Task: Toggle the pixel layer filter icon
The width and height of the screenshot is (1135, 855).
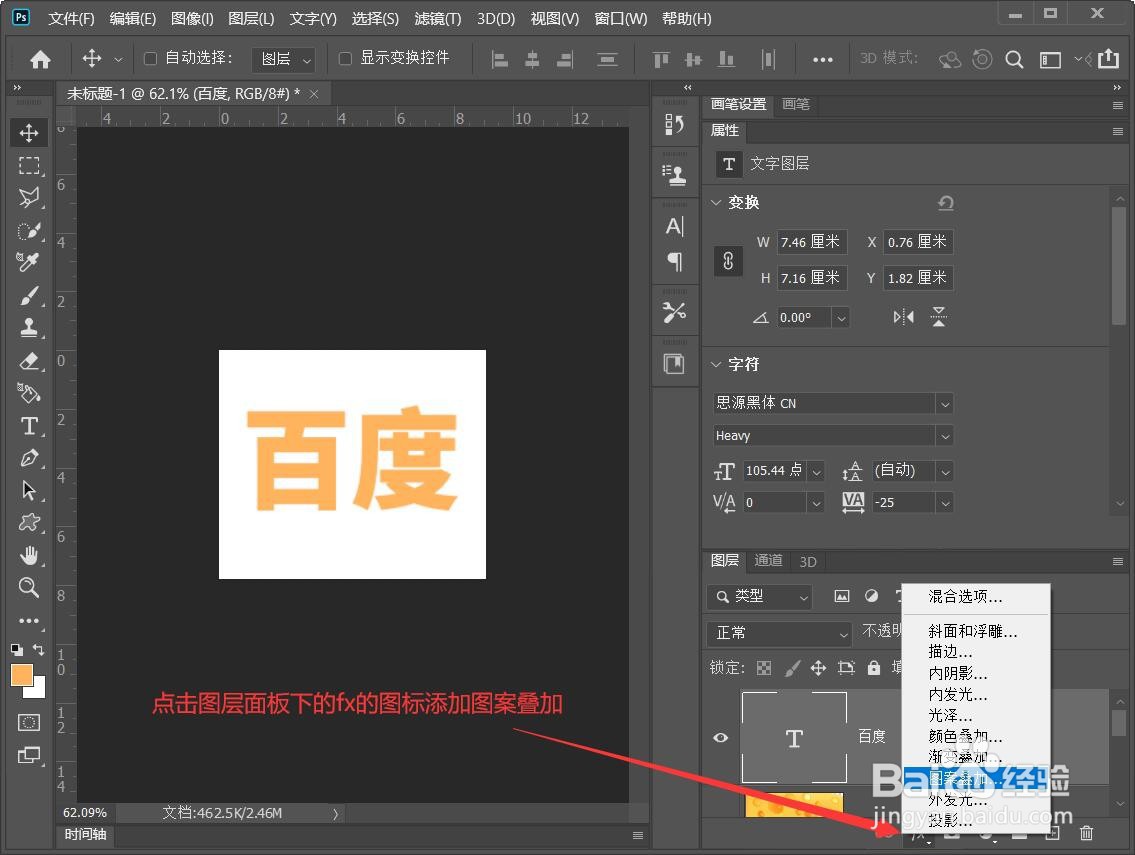Action: [x=842, y=596]
